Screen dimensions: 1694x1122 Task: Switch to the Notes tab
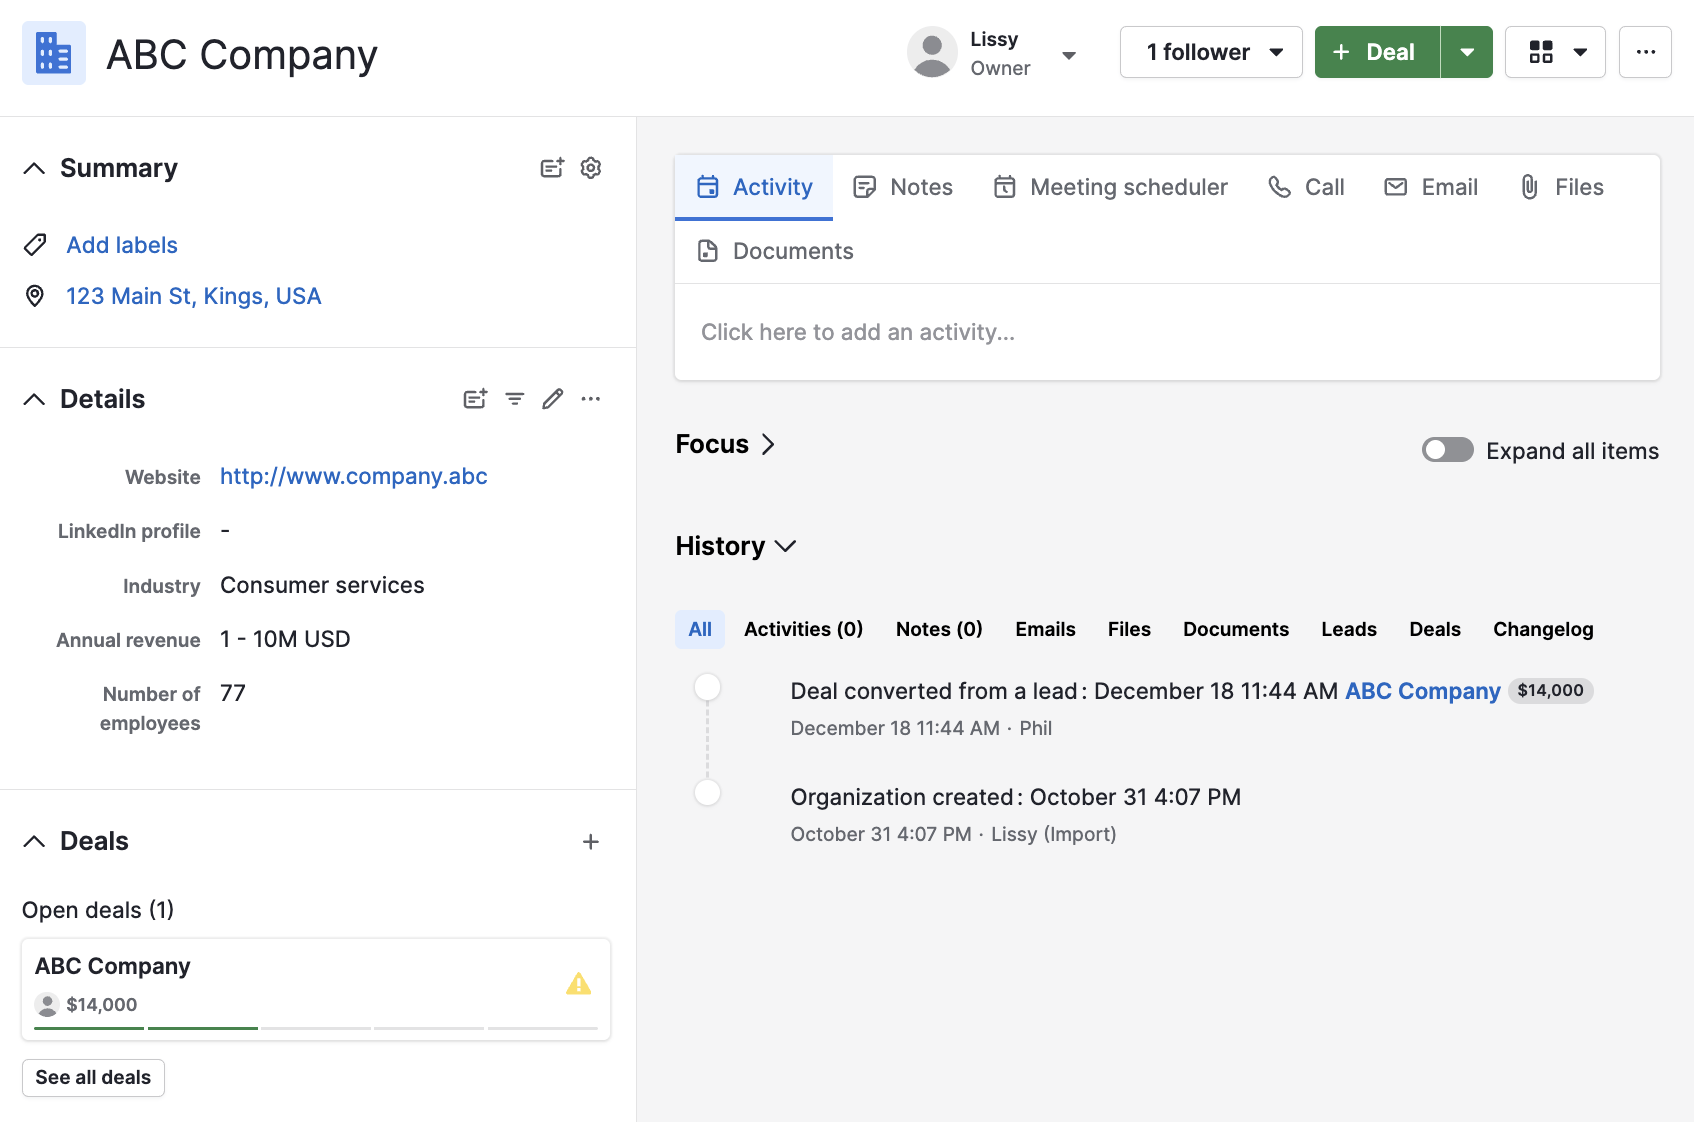[x=903, y=187]
